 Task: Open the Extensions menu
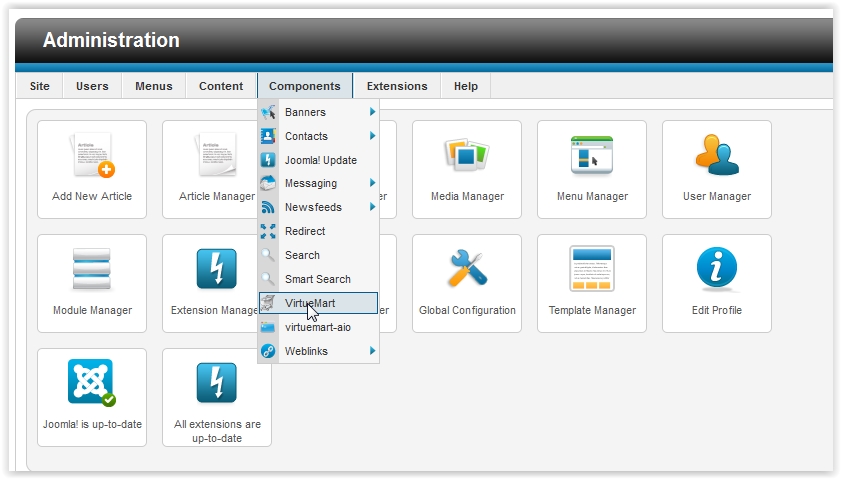coord(397,86)
